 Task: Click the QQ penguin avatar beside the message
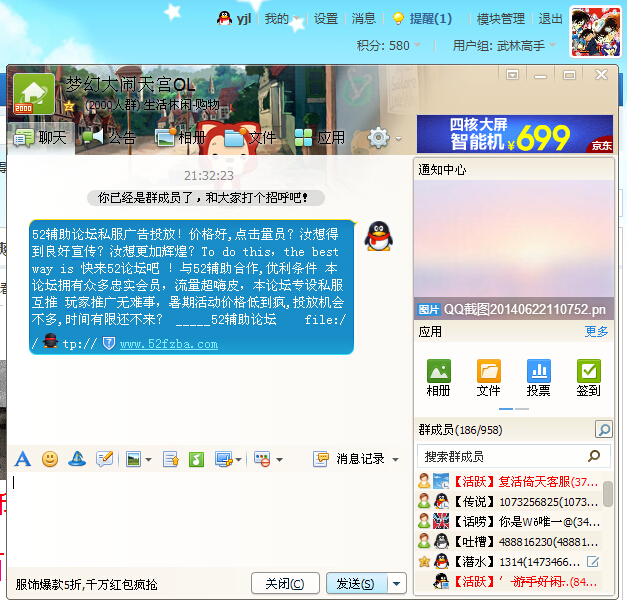click(x=378, y=236)
